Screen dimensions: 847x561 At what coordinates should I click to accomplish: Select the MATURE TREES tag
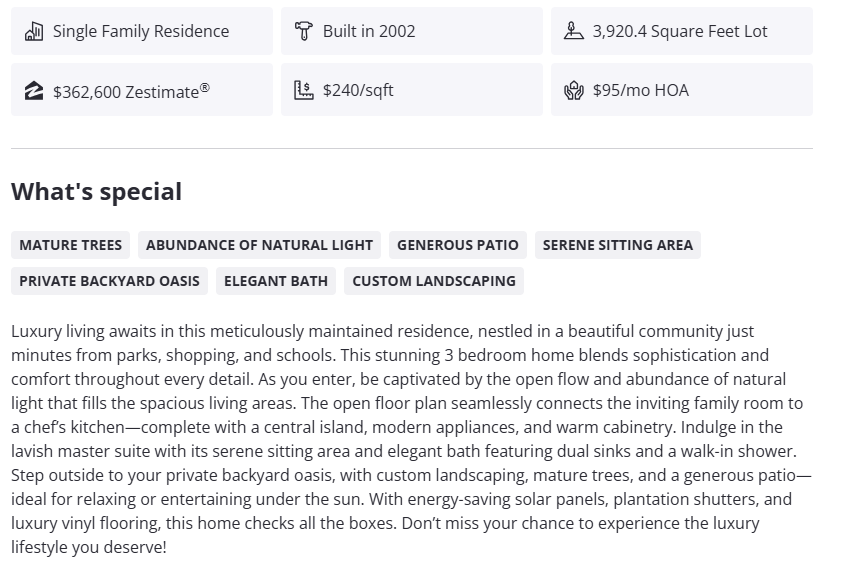coord(71,245)
